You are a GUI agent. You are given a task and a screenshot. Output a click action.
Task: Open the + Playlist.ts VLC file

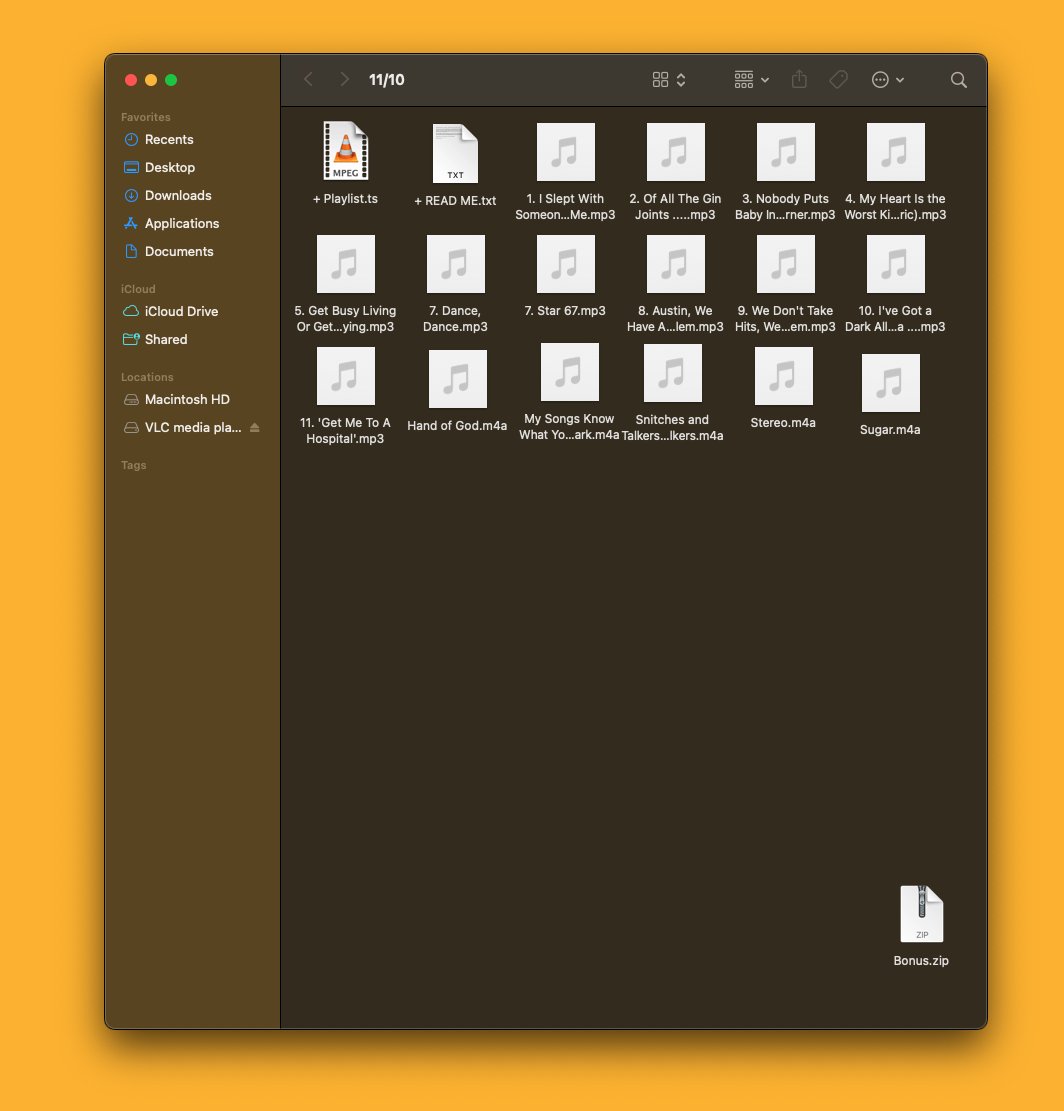pos(346,151)
